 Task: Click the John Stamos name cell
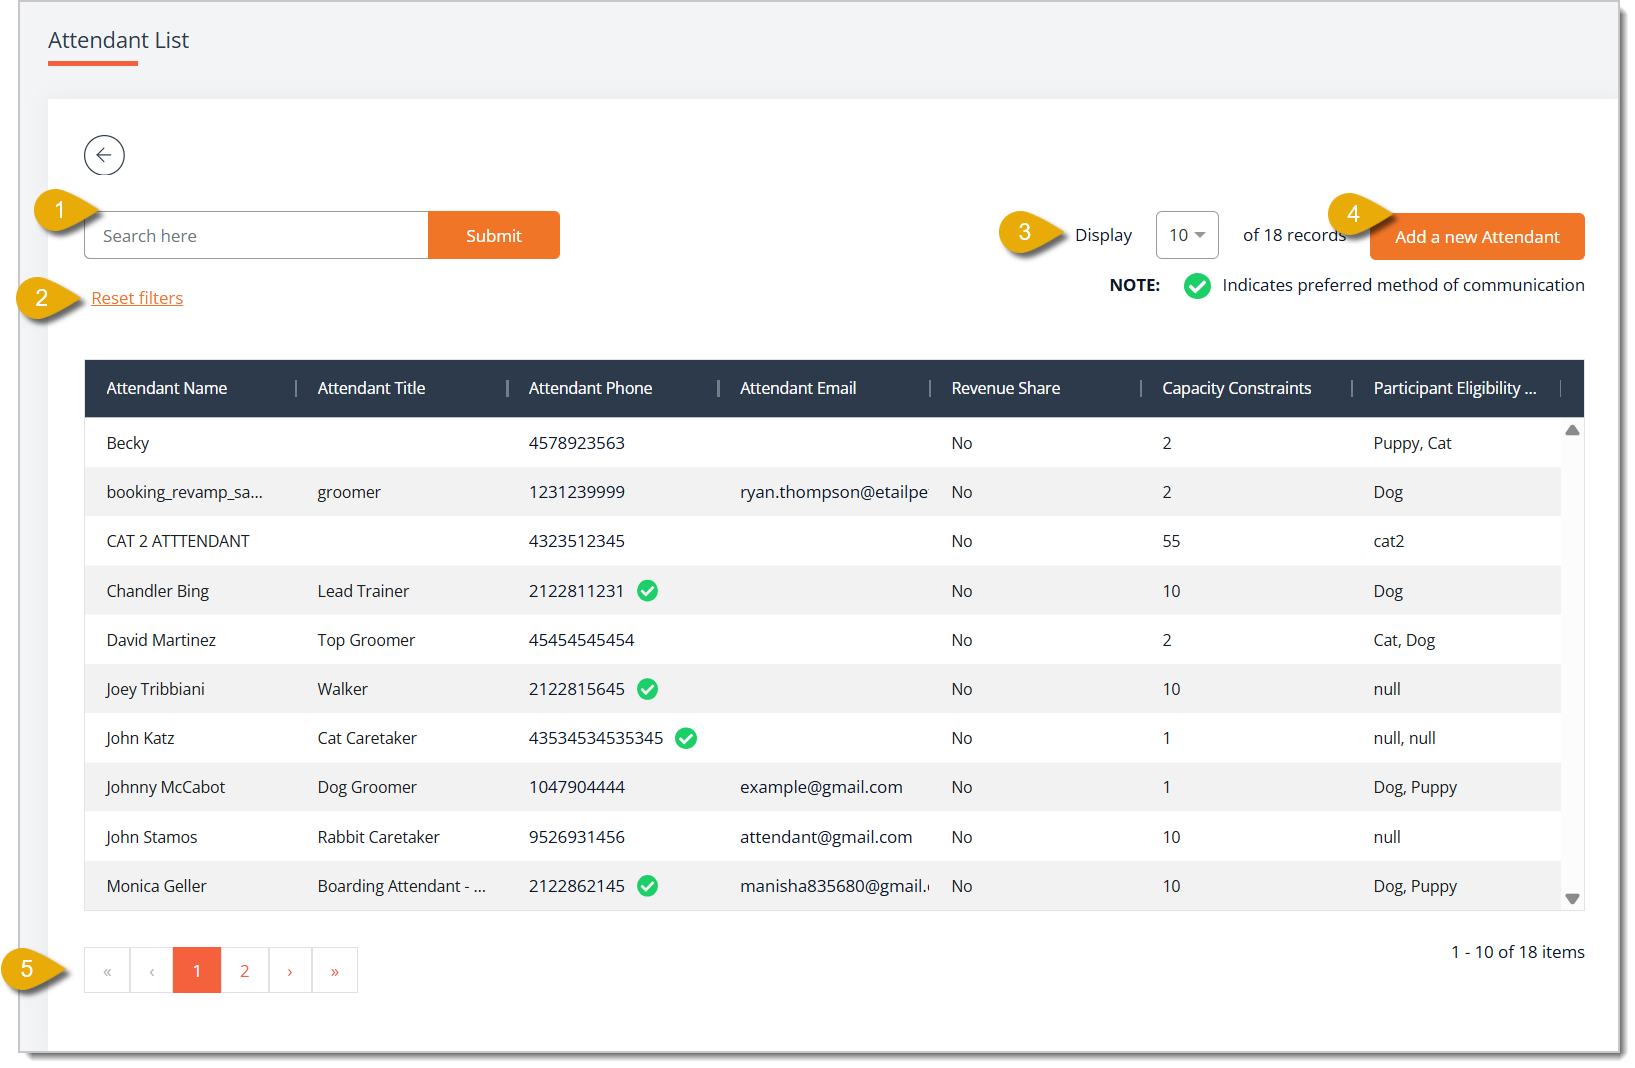151,837
